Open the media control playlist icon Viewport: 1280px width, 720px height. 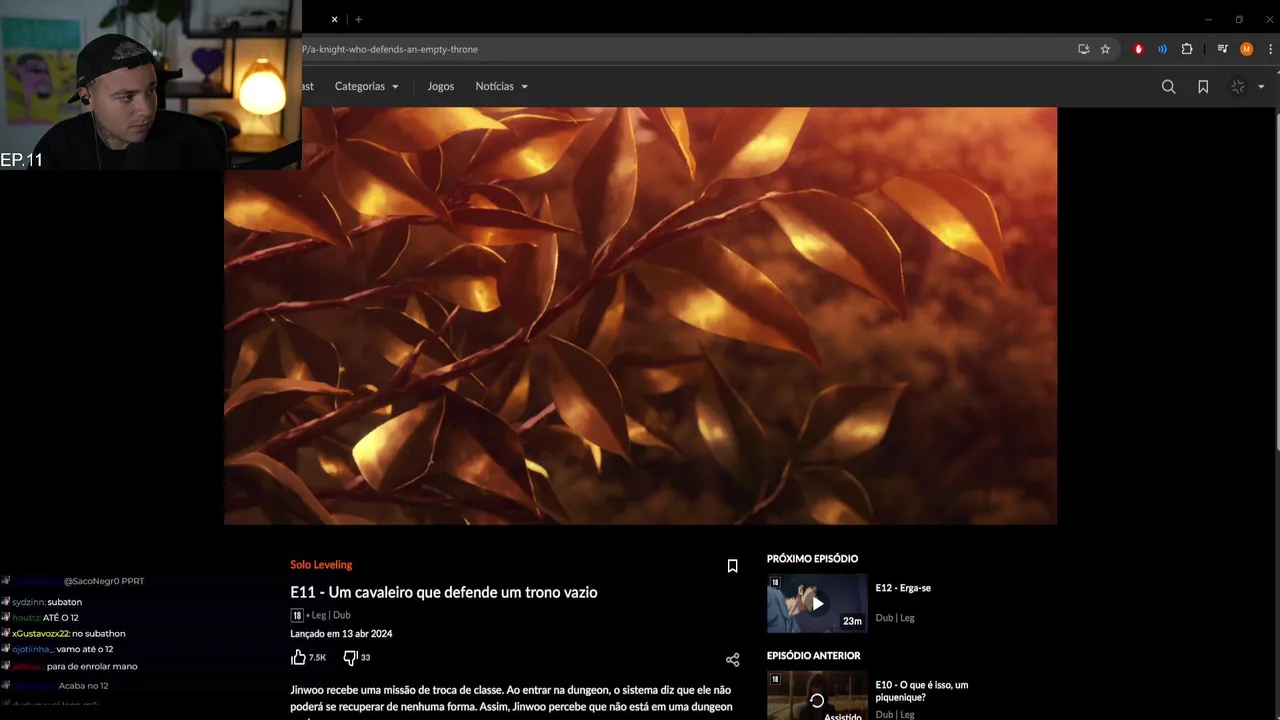(x=1222, y=49)
